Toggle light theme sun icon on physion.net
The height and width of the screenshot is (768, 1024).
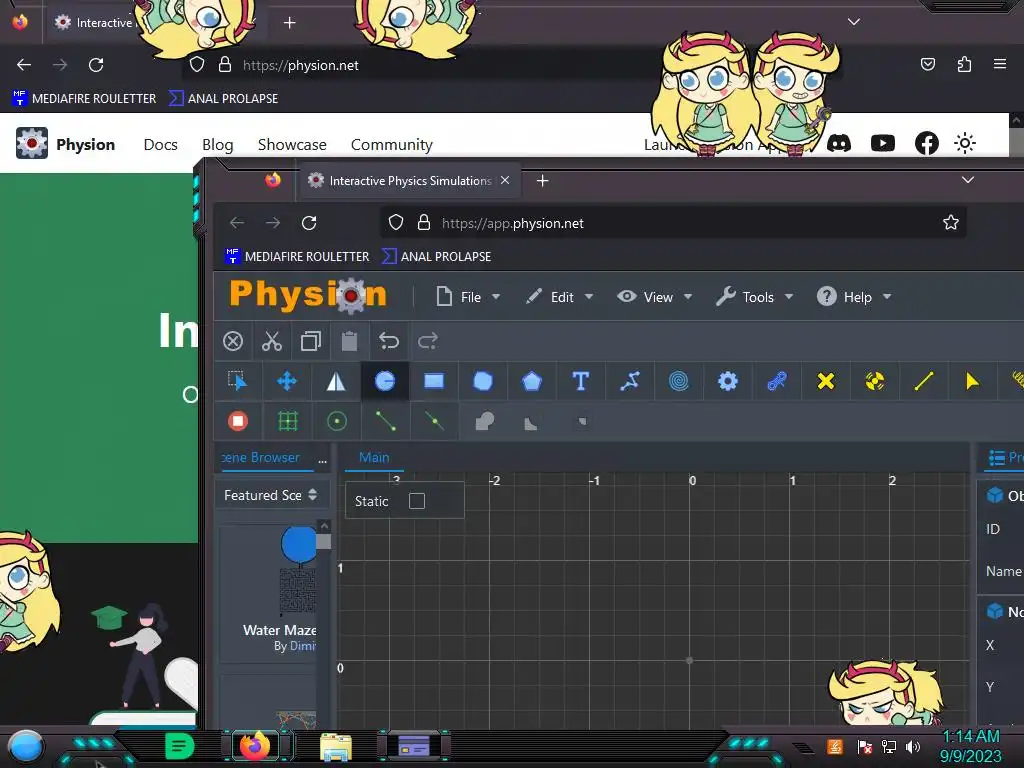coord(965,143)
